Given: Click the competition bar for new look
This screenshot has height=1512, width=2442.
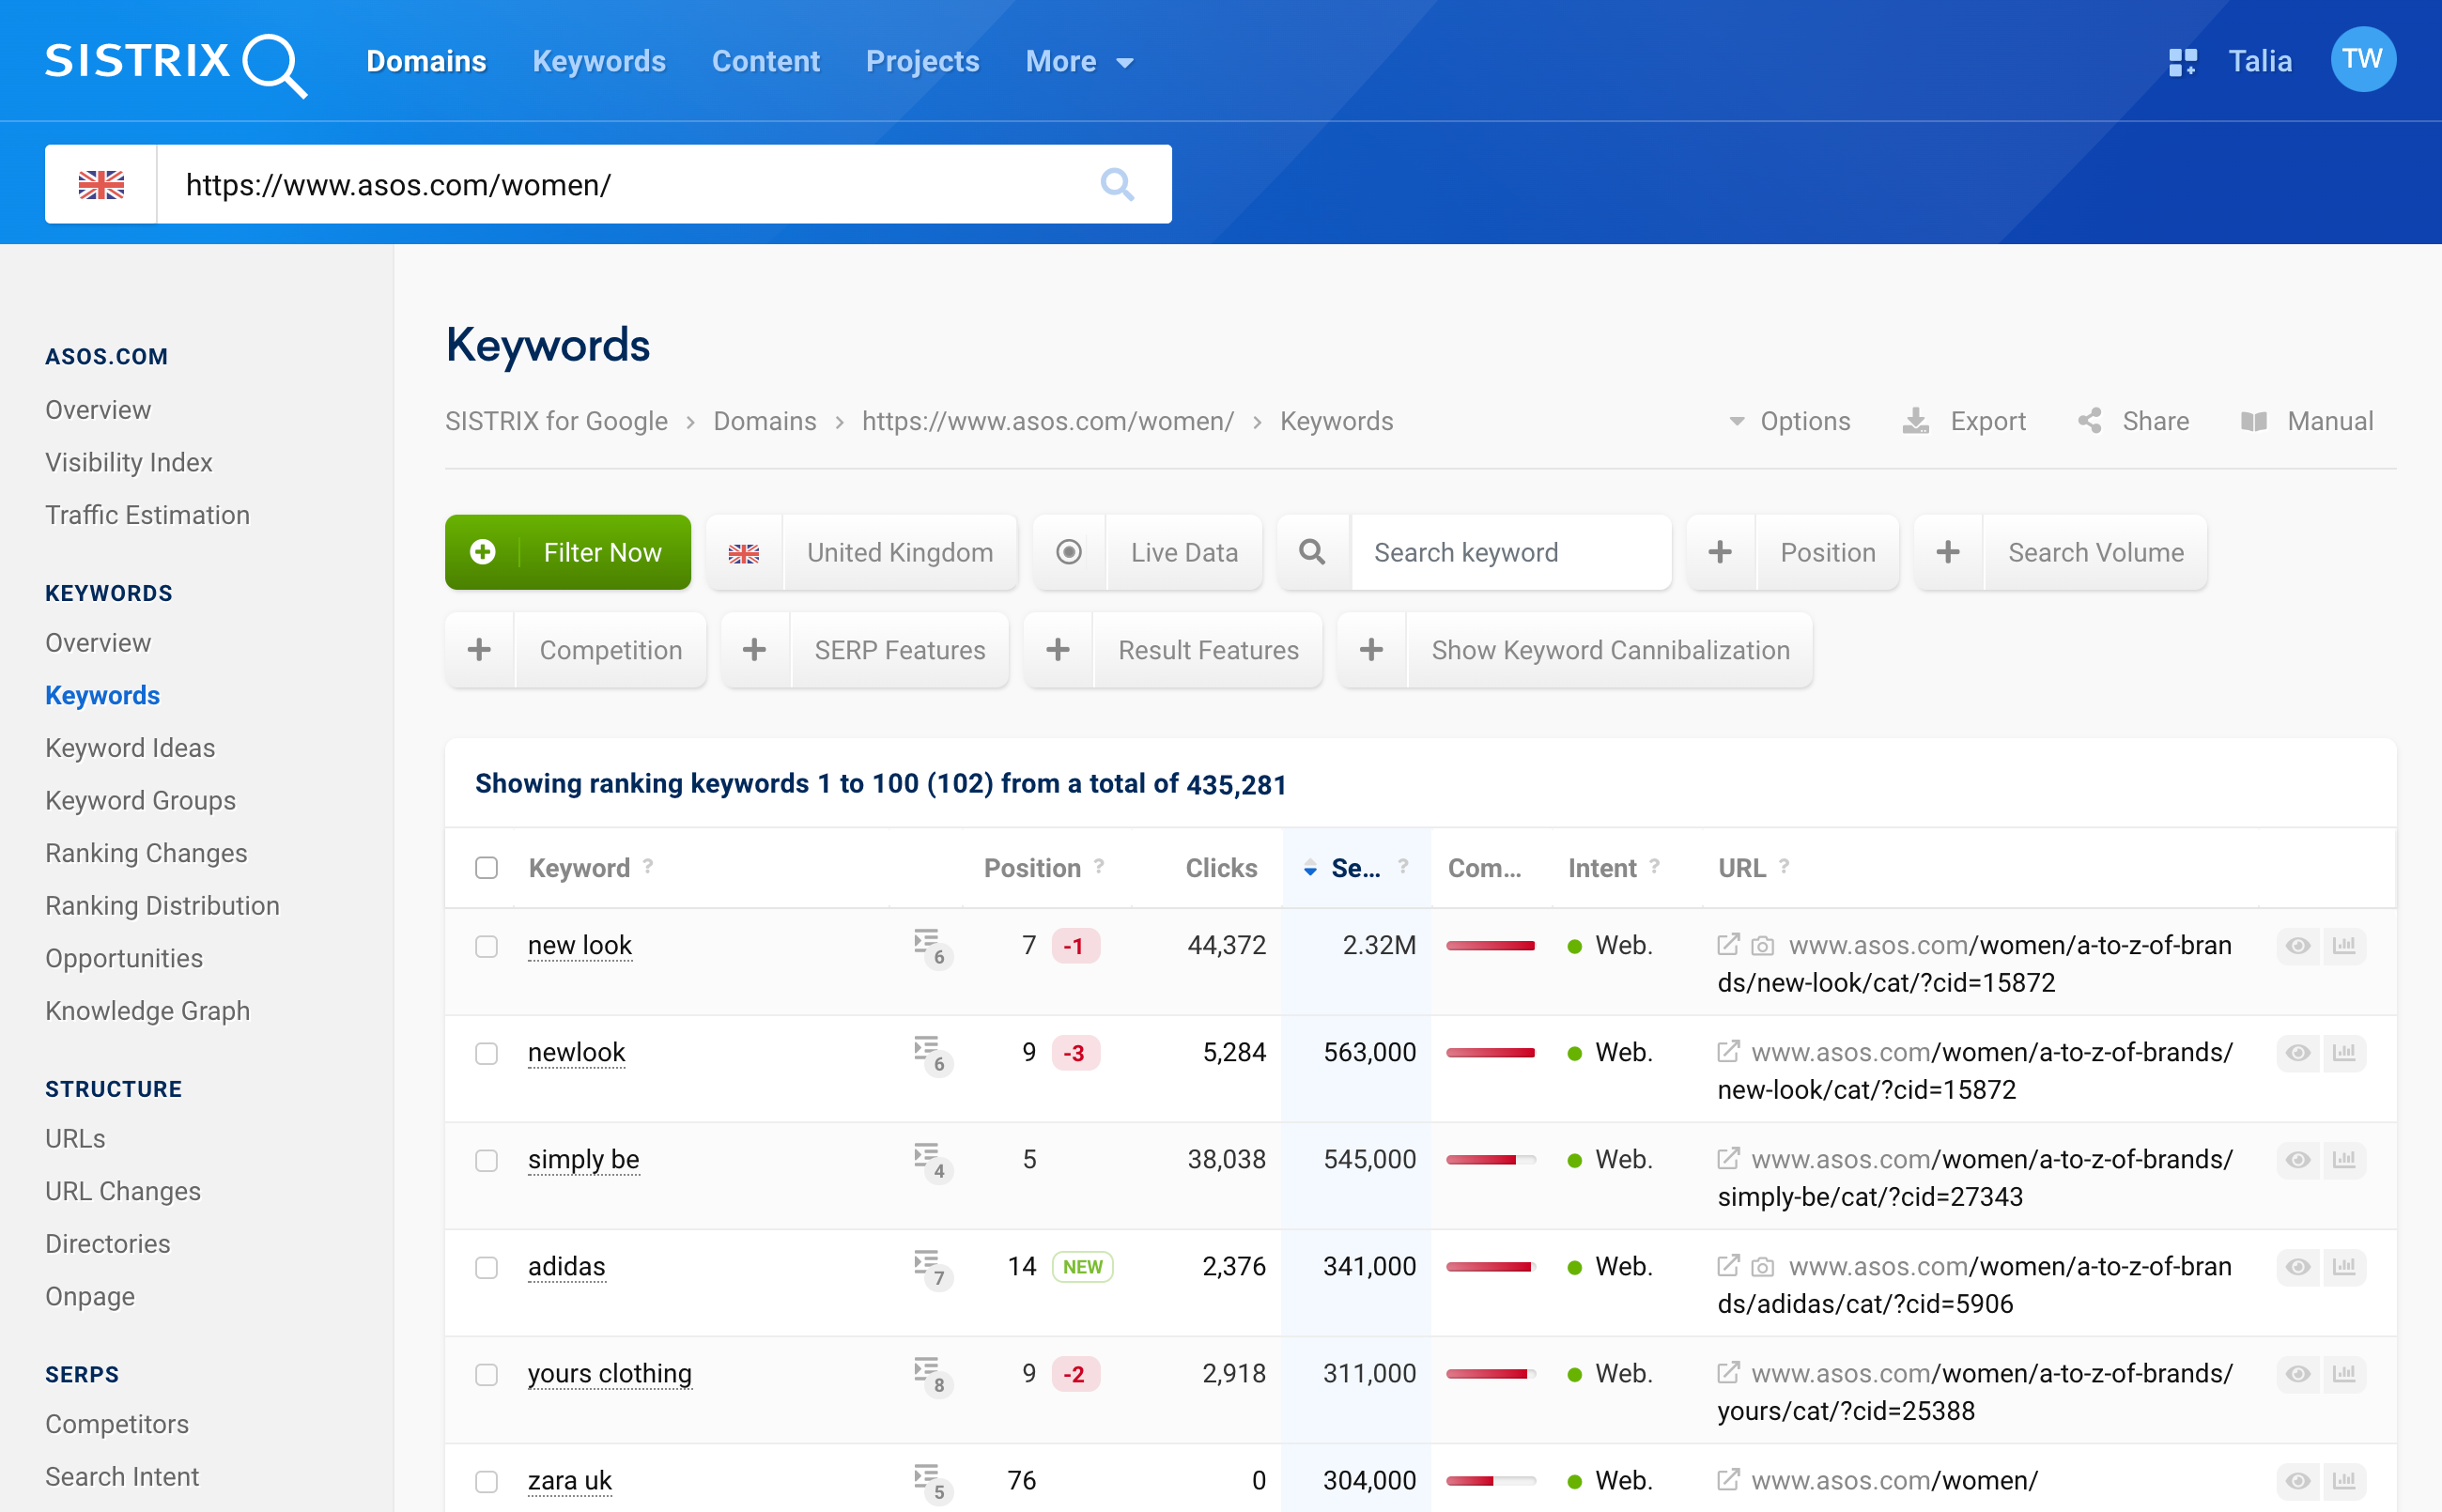Looking at the screenshot, I should (1490, 945).
